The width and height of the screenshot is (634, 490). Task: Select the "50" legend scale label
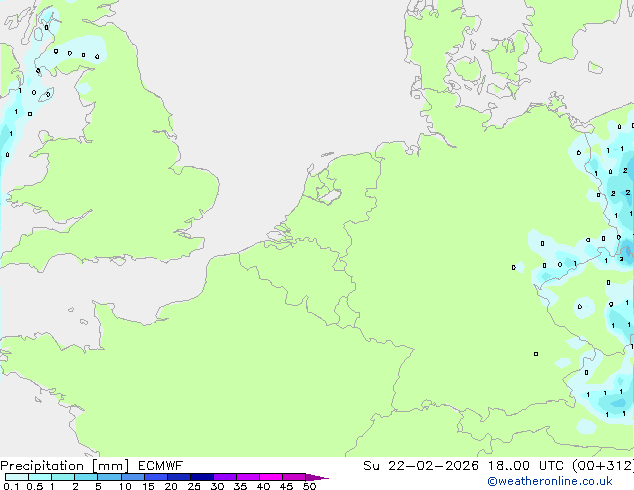[309, 486]
